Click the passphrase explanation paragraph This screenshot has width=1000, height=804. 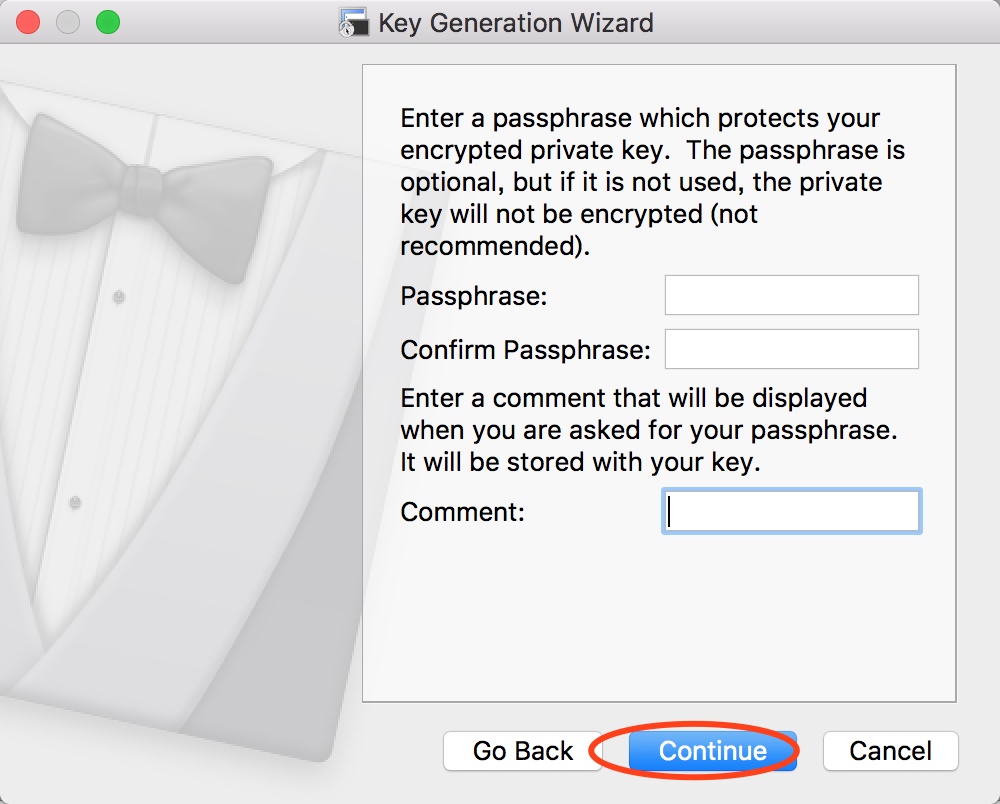652,182
